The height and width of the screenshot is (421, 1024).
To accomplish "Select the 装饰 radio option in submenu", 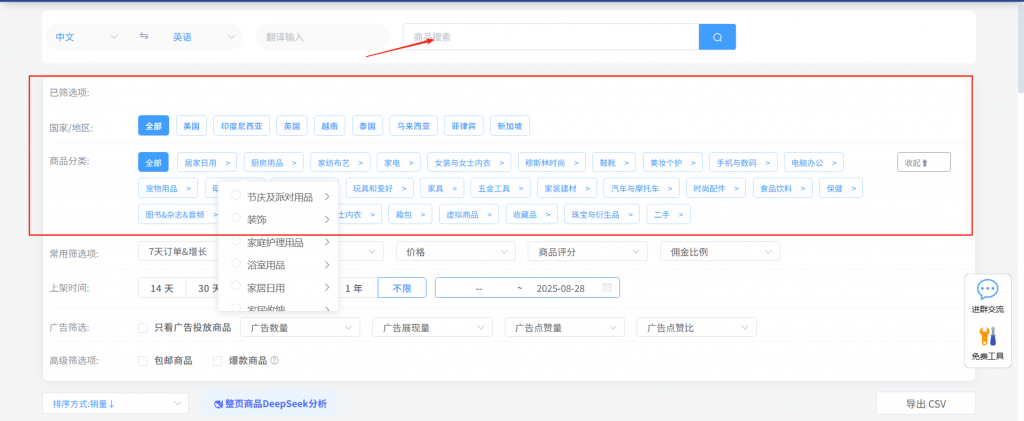I will [x=236, y=218].
